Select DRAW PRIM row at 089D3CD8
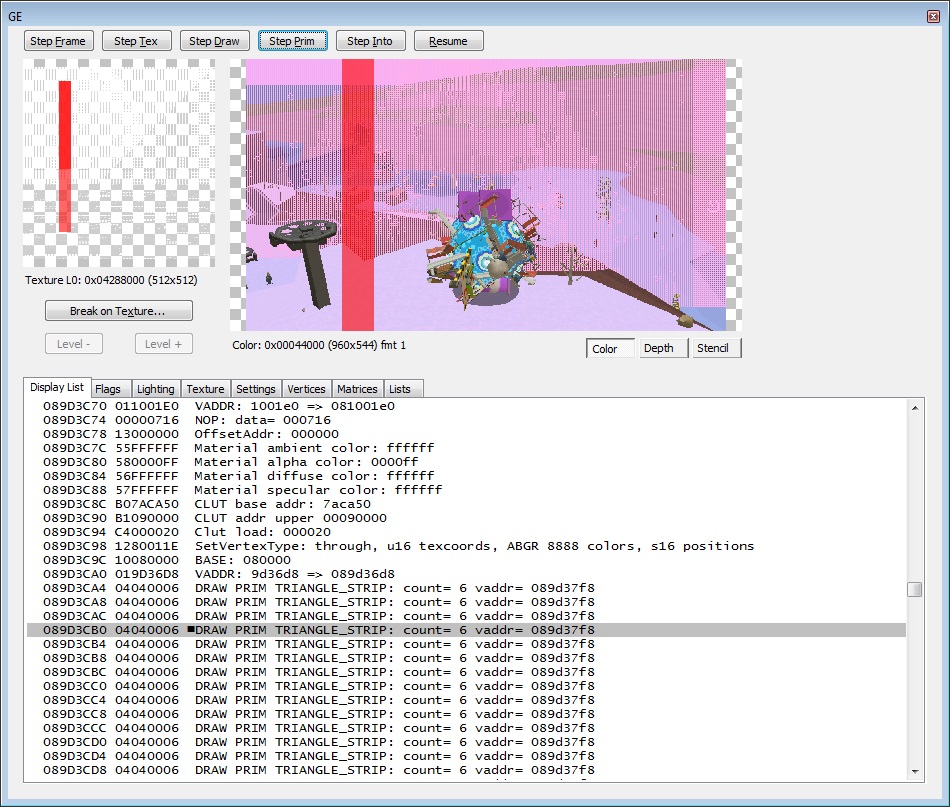This screenshot has height=807, width=950. coord(467,770)
